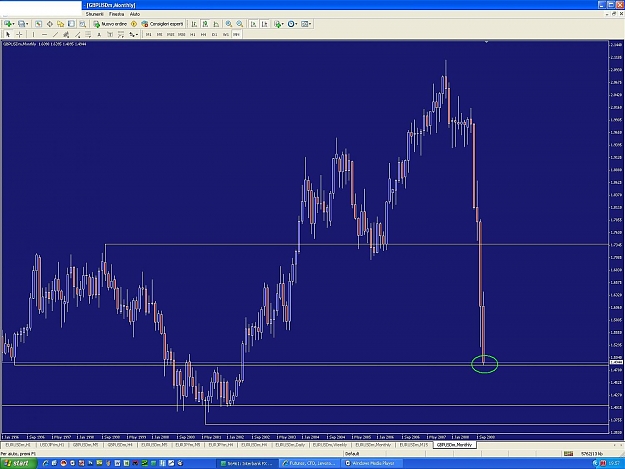The image size is (625, 469).
Task: Open the Navigator folder icon
Action: (60, 24)
